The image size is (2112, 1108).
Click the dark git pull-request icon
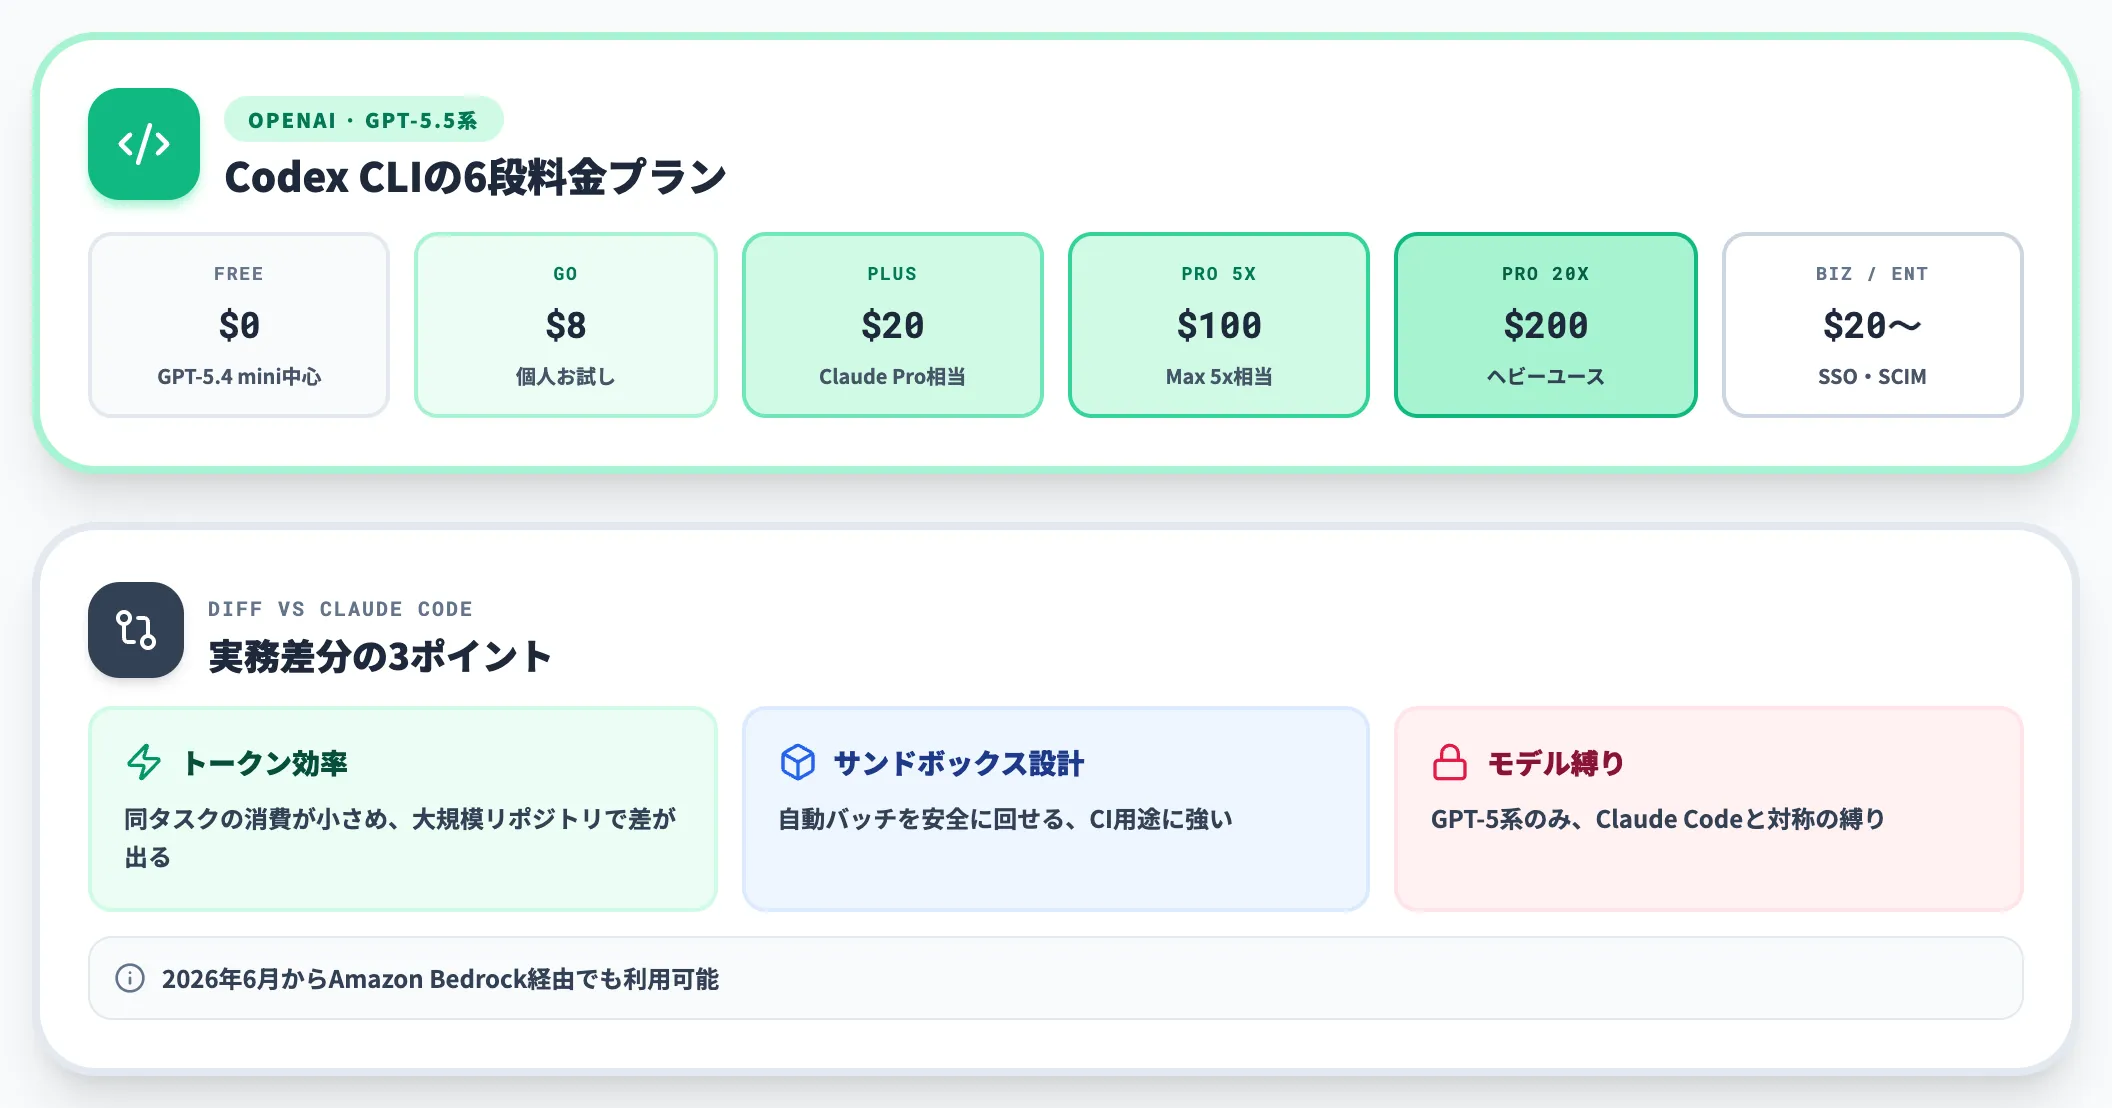point(136,630)
